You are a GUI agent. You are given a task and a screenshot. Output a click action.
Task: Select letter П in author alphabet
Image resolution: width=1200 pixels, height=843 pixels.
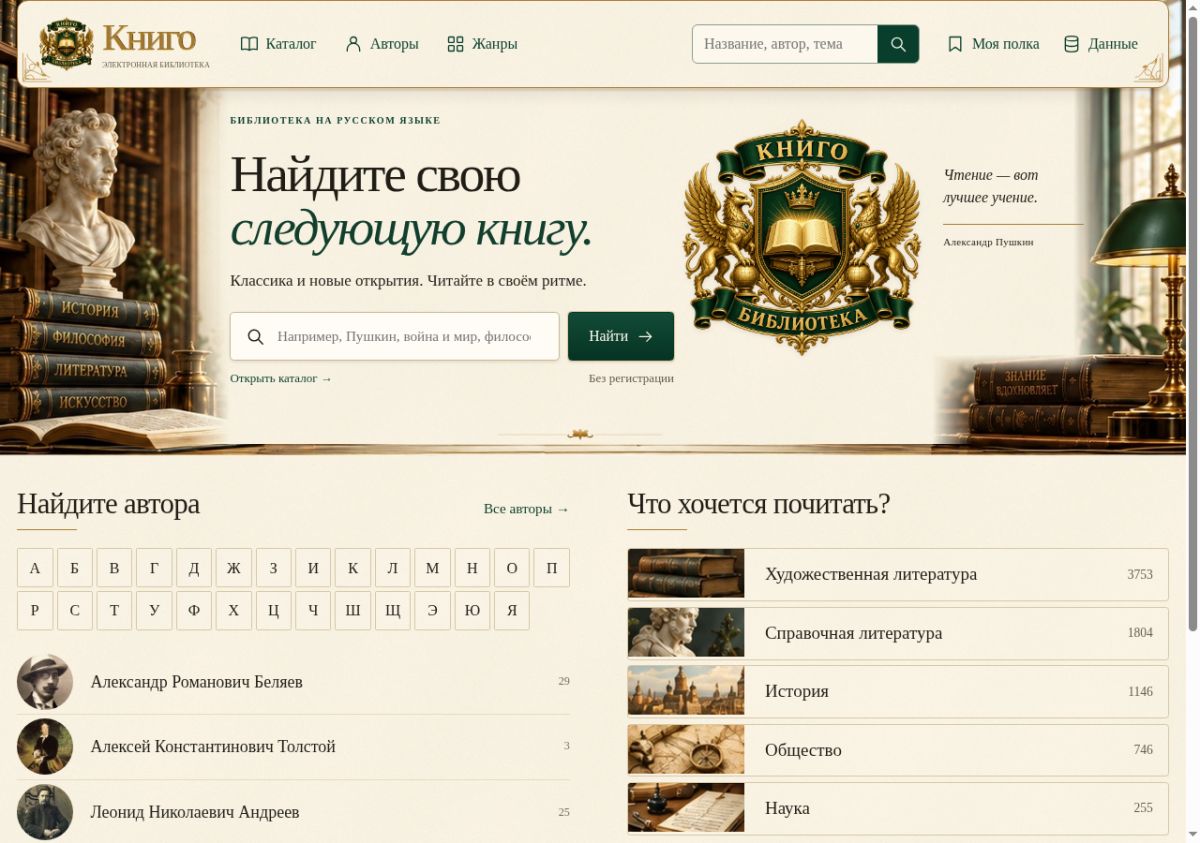pyautogui.click(x=552, y=568)
